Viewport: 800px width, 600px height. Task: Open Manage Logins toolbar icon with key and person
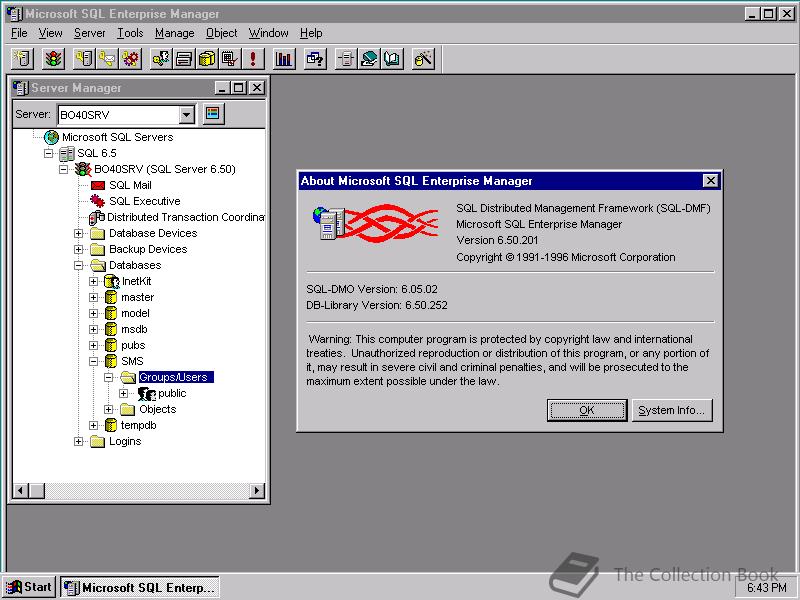click(161, 59)
